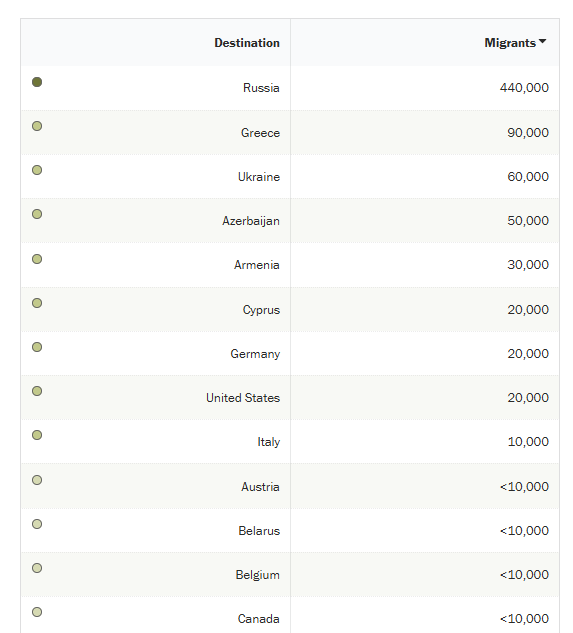This screenshot has height=633, width=573.
Task: Click Cyprus's 20,000 migrants value
Action: click(x=528, y=310)
